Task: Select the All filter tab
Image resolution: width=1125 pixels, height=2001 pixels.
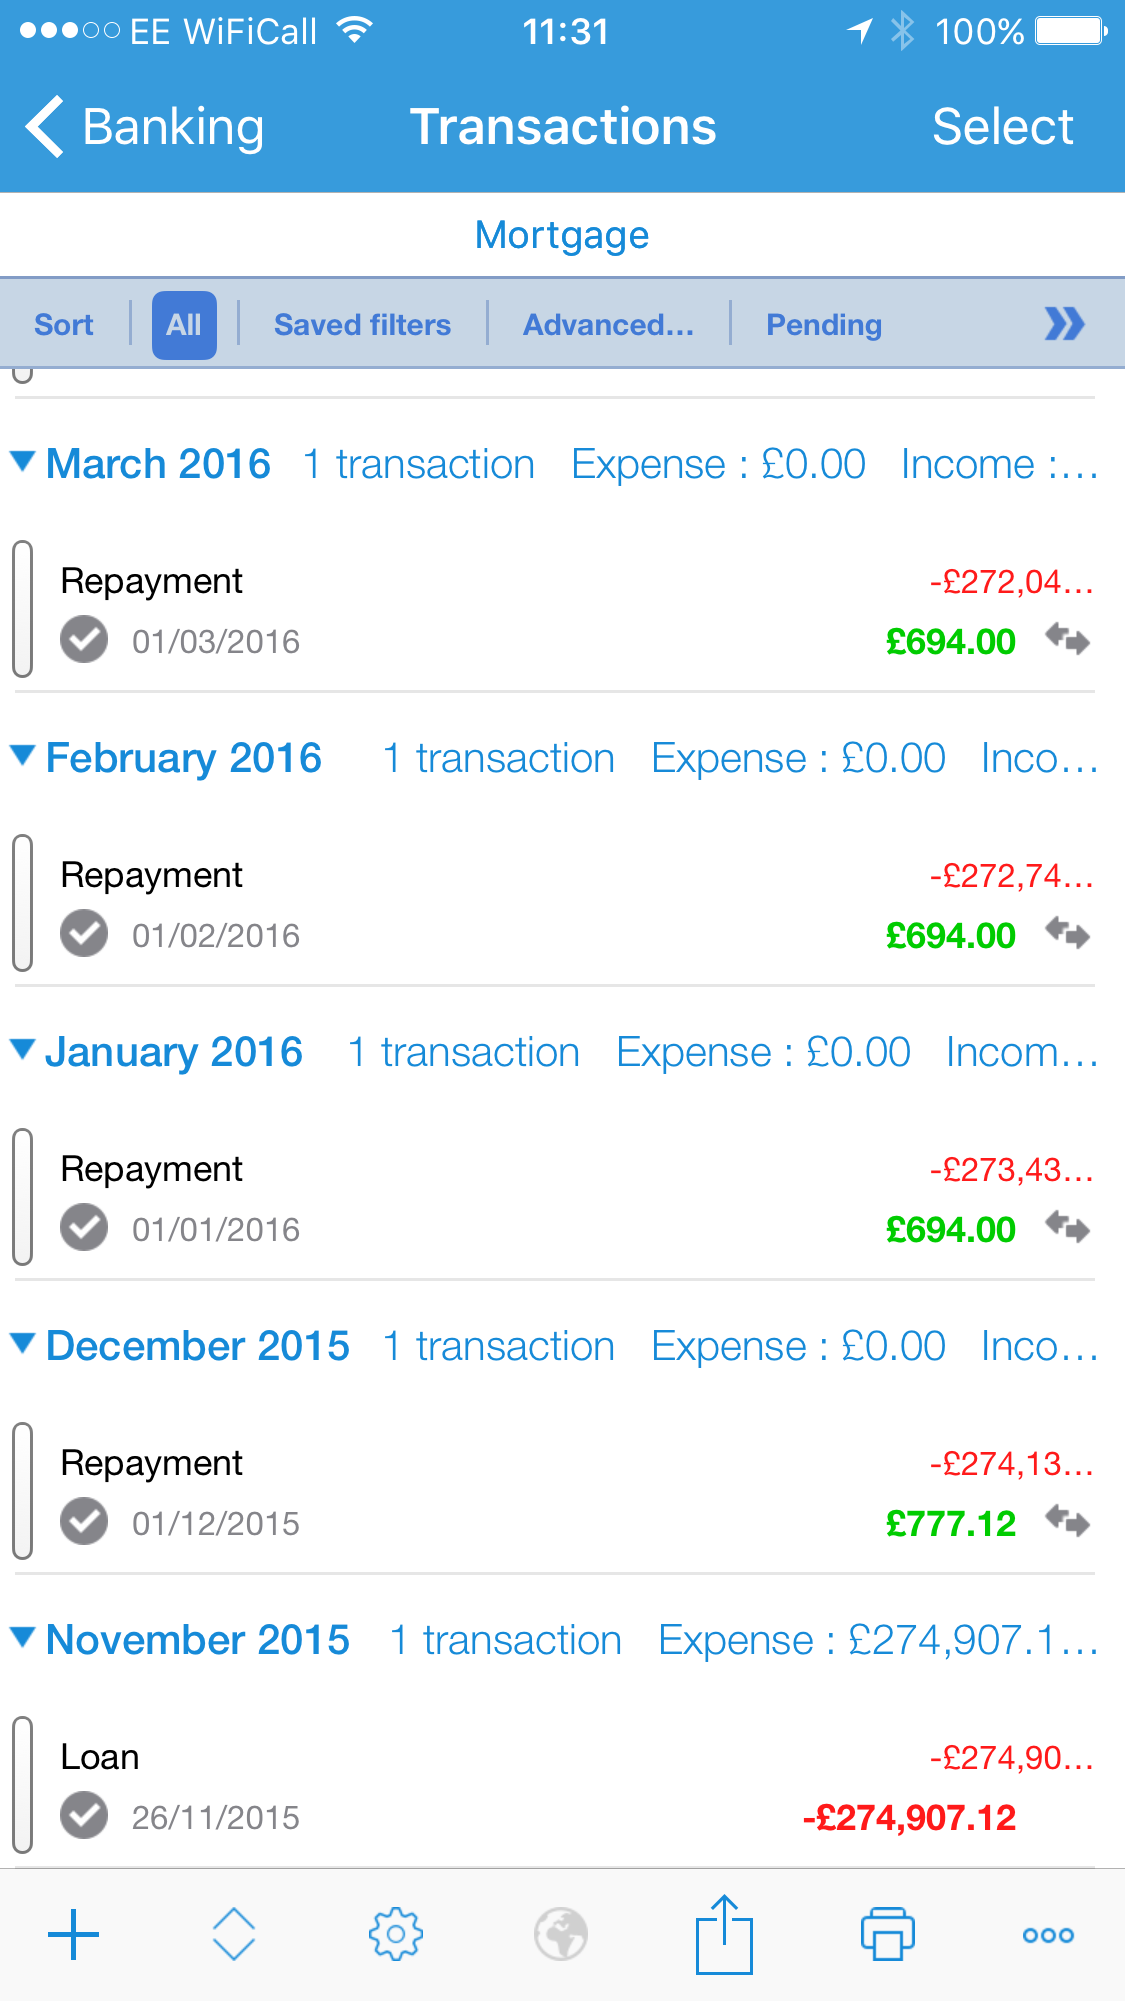Action: point(184,325)
